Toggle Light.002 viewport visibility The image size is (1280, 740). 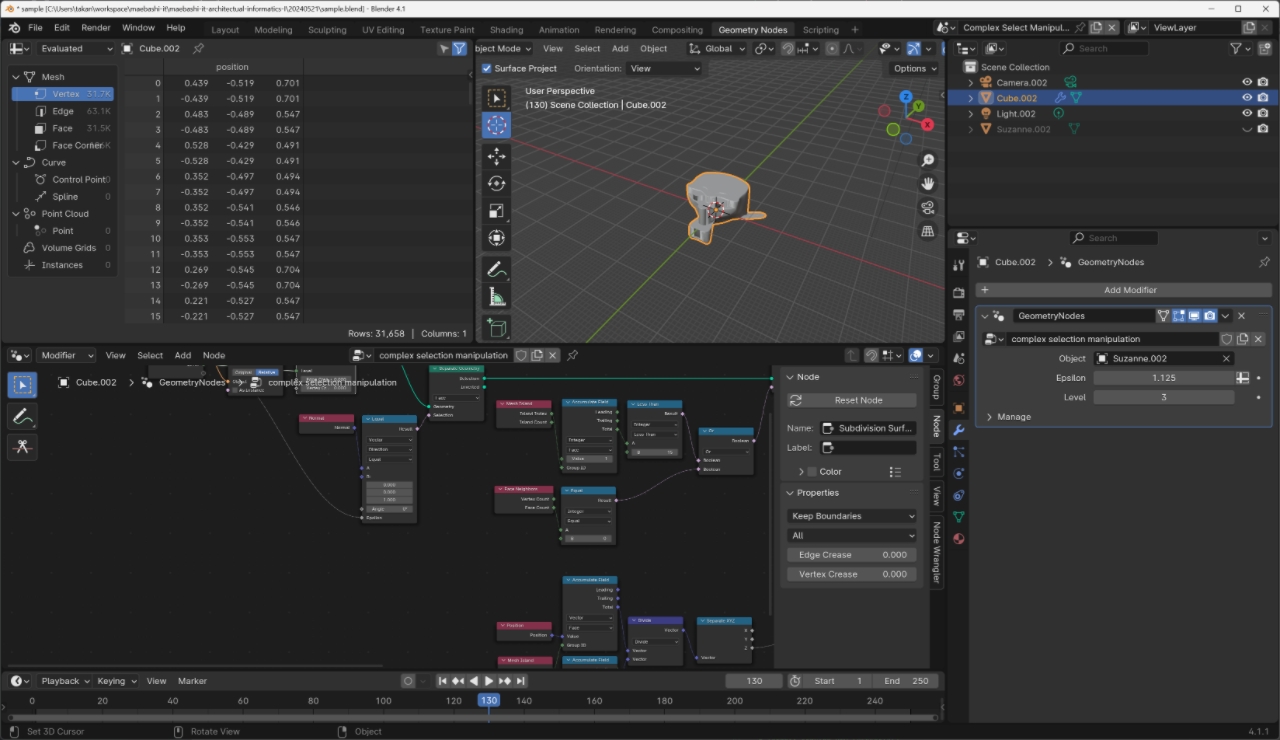tap(1247, 114)
